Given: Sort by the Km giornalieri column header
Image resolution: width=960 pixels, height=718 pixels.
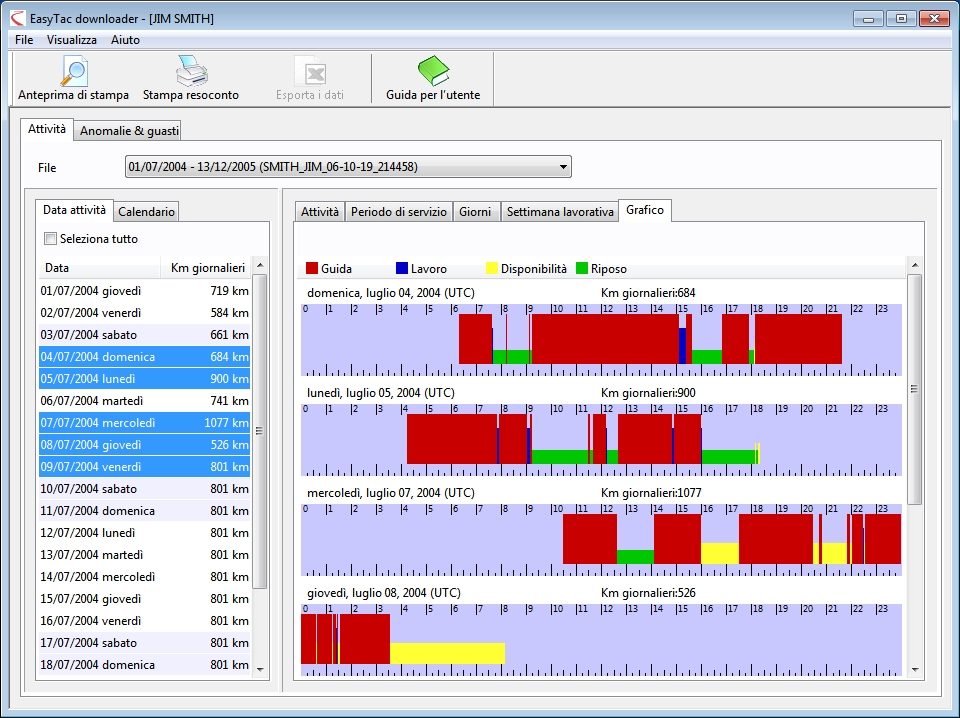Looking at the screenshot, I should click(x=207, y=268).
